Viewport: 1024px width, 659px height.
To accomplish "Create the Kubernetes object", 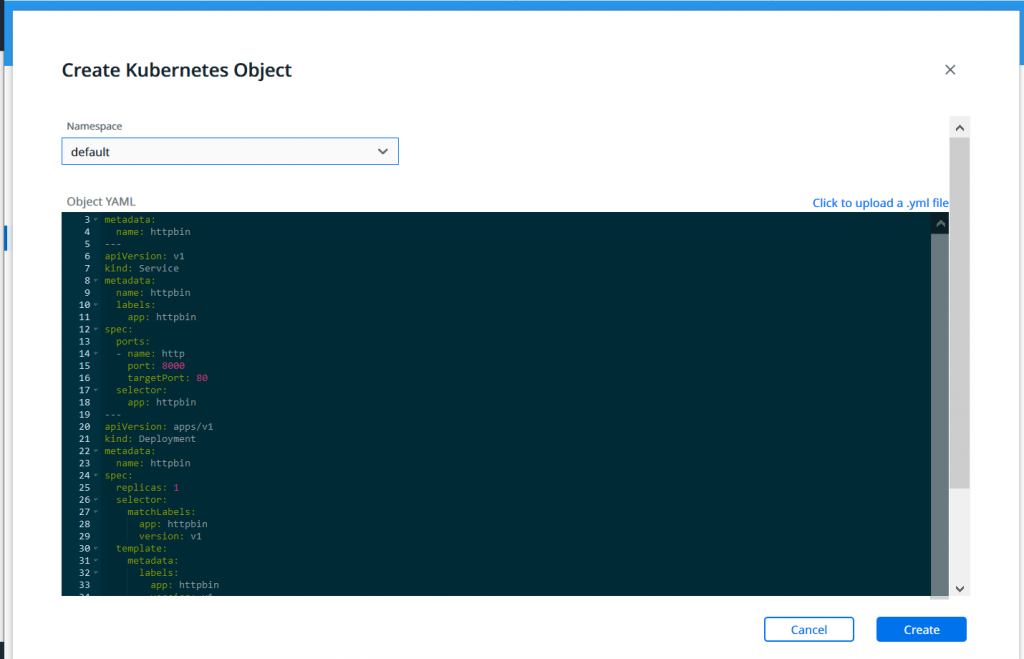I will click(x=921, y=630).
